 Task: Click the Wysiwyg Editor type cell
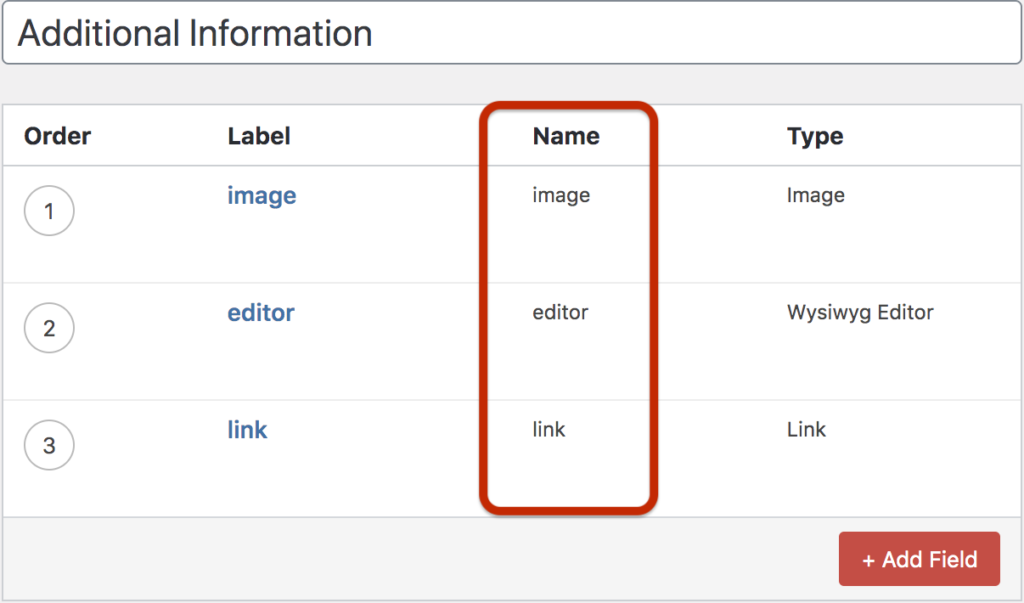(x=860, y=312)
